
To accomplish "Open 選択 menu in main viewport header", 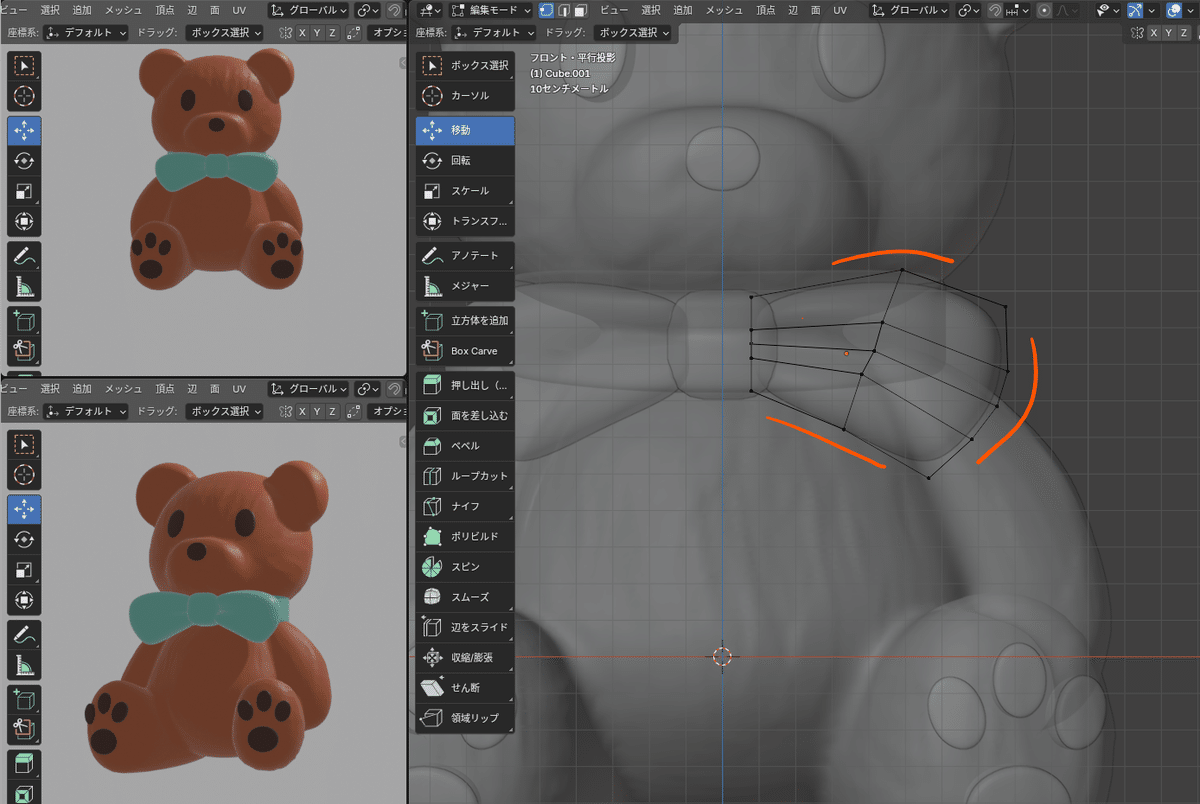I will (651, 10).
